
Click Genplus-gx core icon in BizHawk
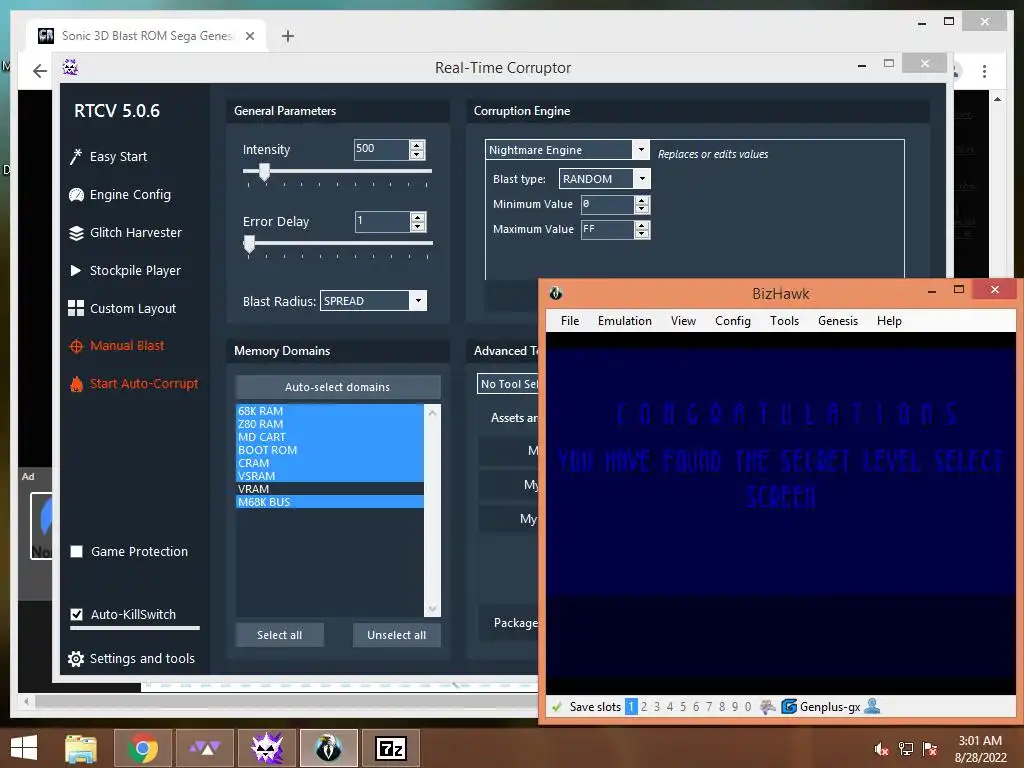789,707
